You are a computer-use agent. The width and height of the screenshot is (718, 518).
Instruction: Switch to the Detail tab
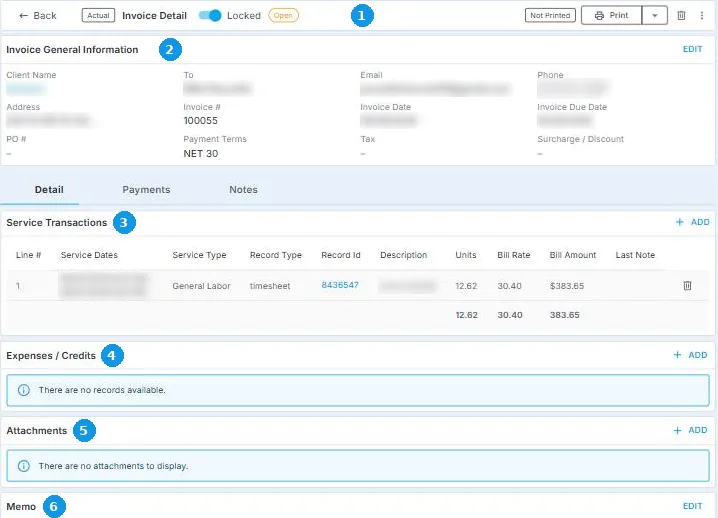[x=49, y=190]
